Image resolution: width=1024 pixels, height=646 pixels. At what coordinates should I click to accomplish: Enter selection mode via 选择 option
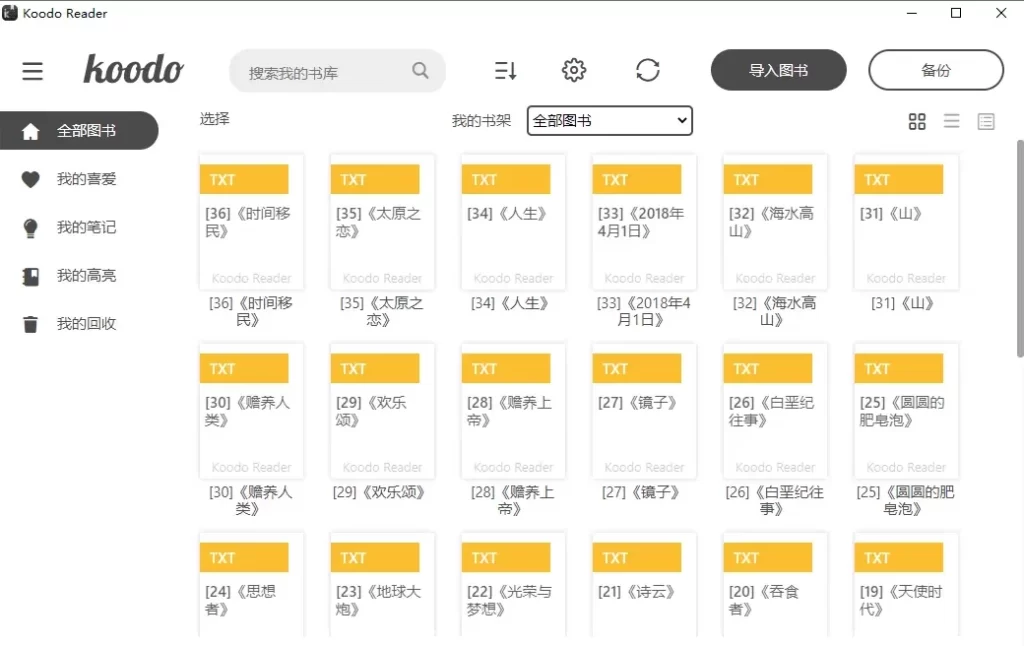click(213, 119)
